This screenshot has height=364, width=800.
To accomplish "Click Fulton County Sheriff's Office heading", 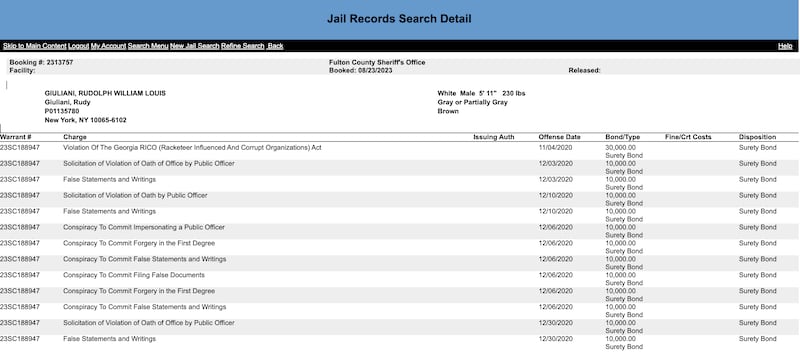I will 377,62.
